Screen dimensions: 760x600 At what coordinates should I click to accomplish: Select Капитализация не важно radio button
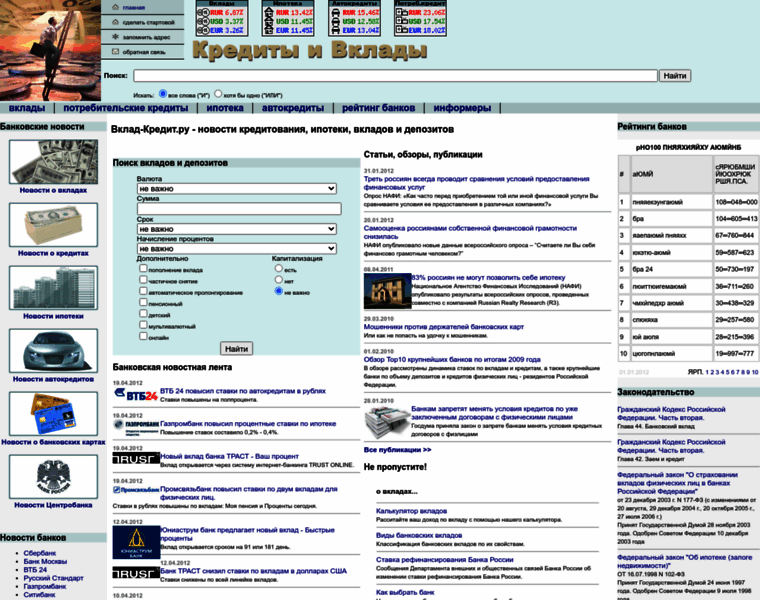pos(278,291)
